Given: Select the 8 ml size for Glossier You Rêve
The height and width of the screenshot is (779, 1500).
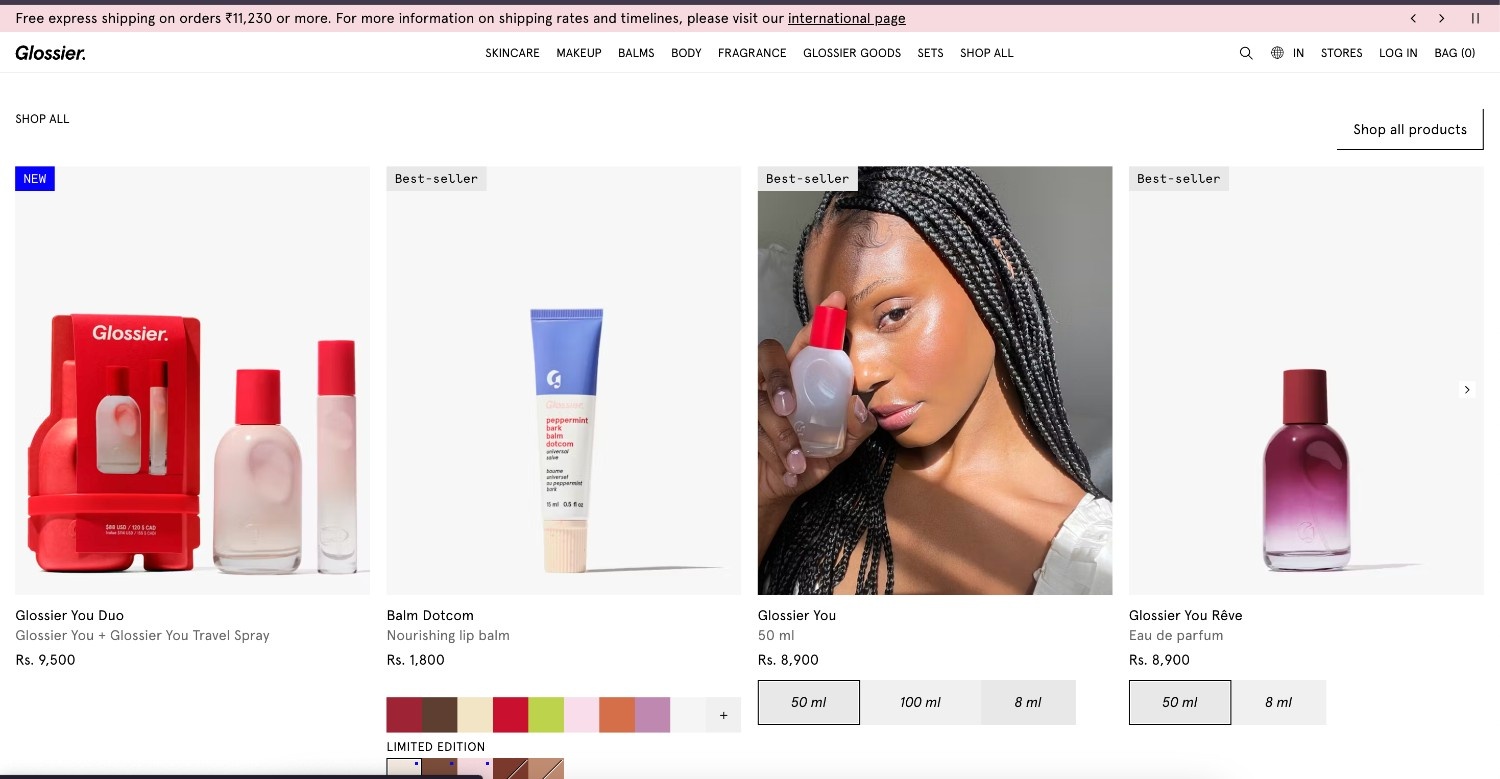Looking at the screenshot, I should pyautogui.click(x=1279, y=702).
